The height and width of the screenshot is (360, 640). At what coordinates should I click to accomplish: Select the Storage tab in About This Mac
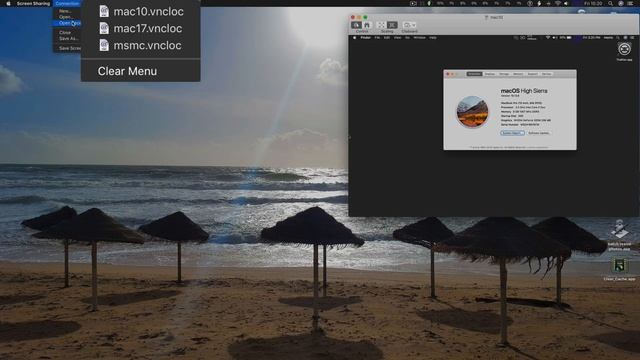pos(504,74)
